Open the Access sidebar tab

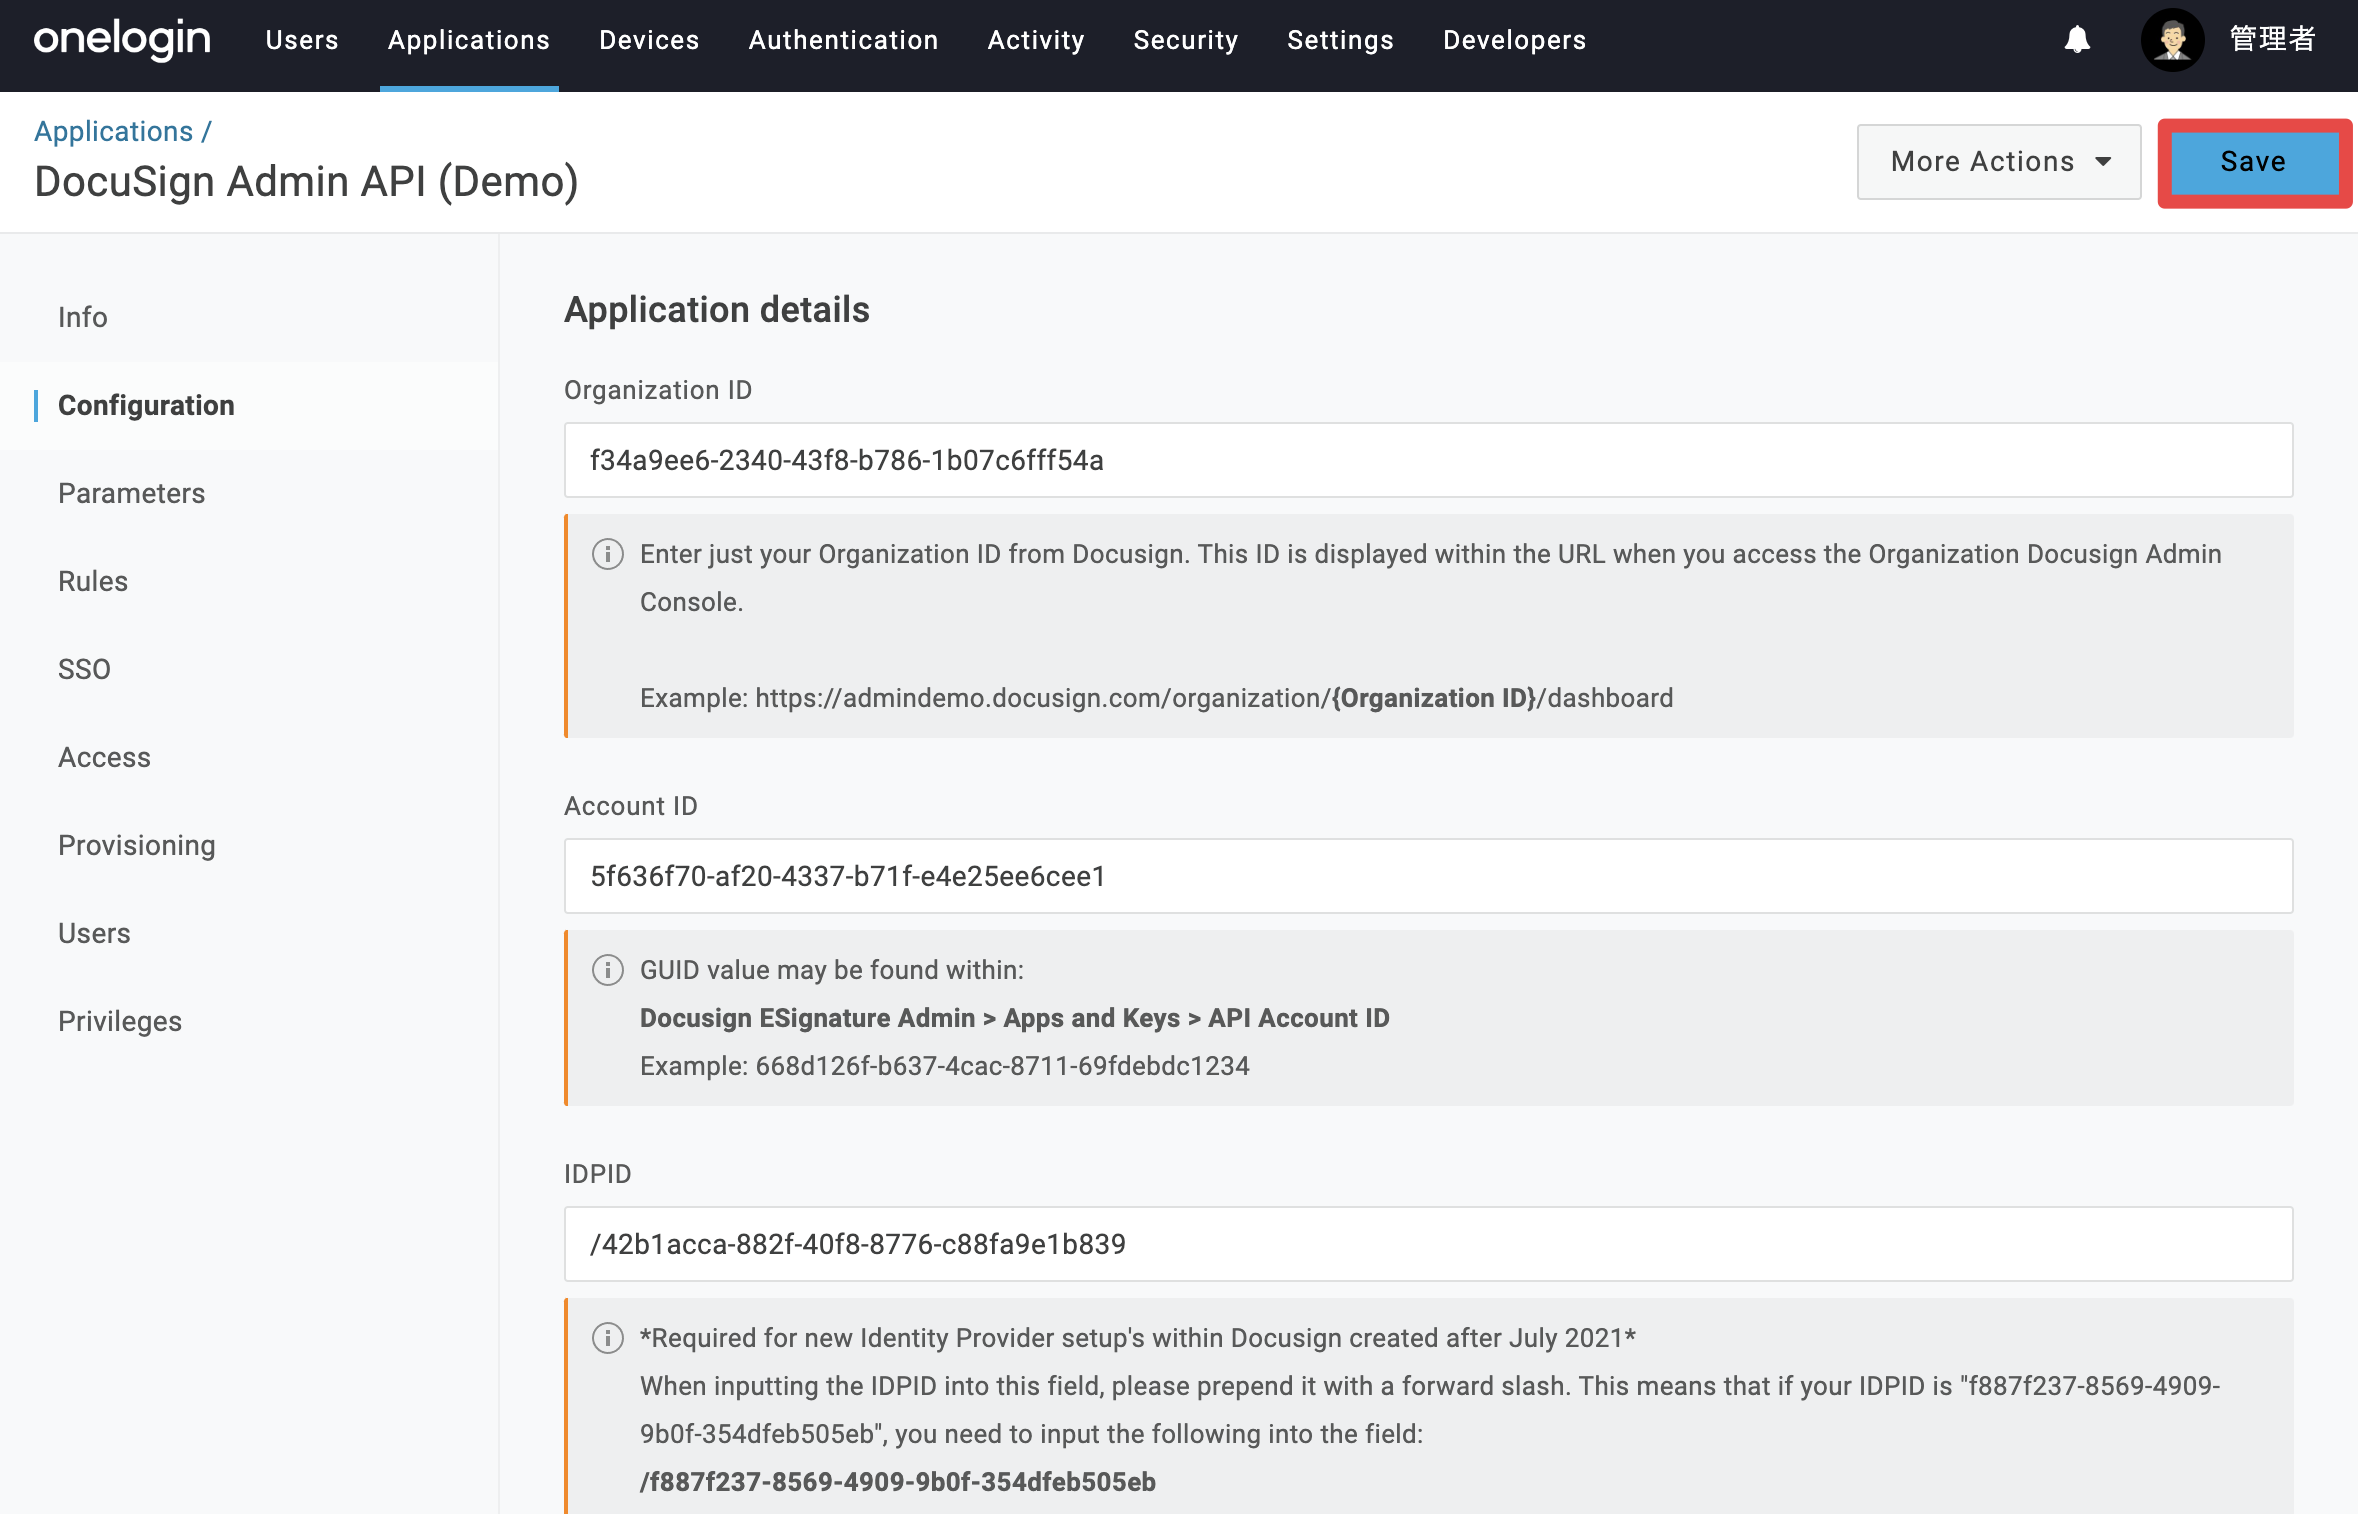point(104,757)
